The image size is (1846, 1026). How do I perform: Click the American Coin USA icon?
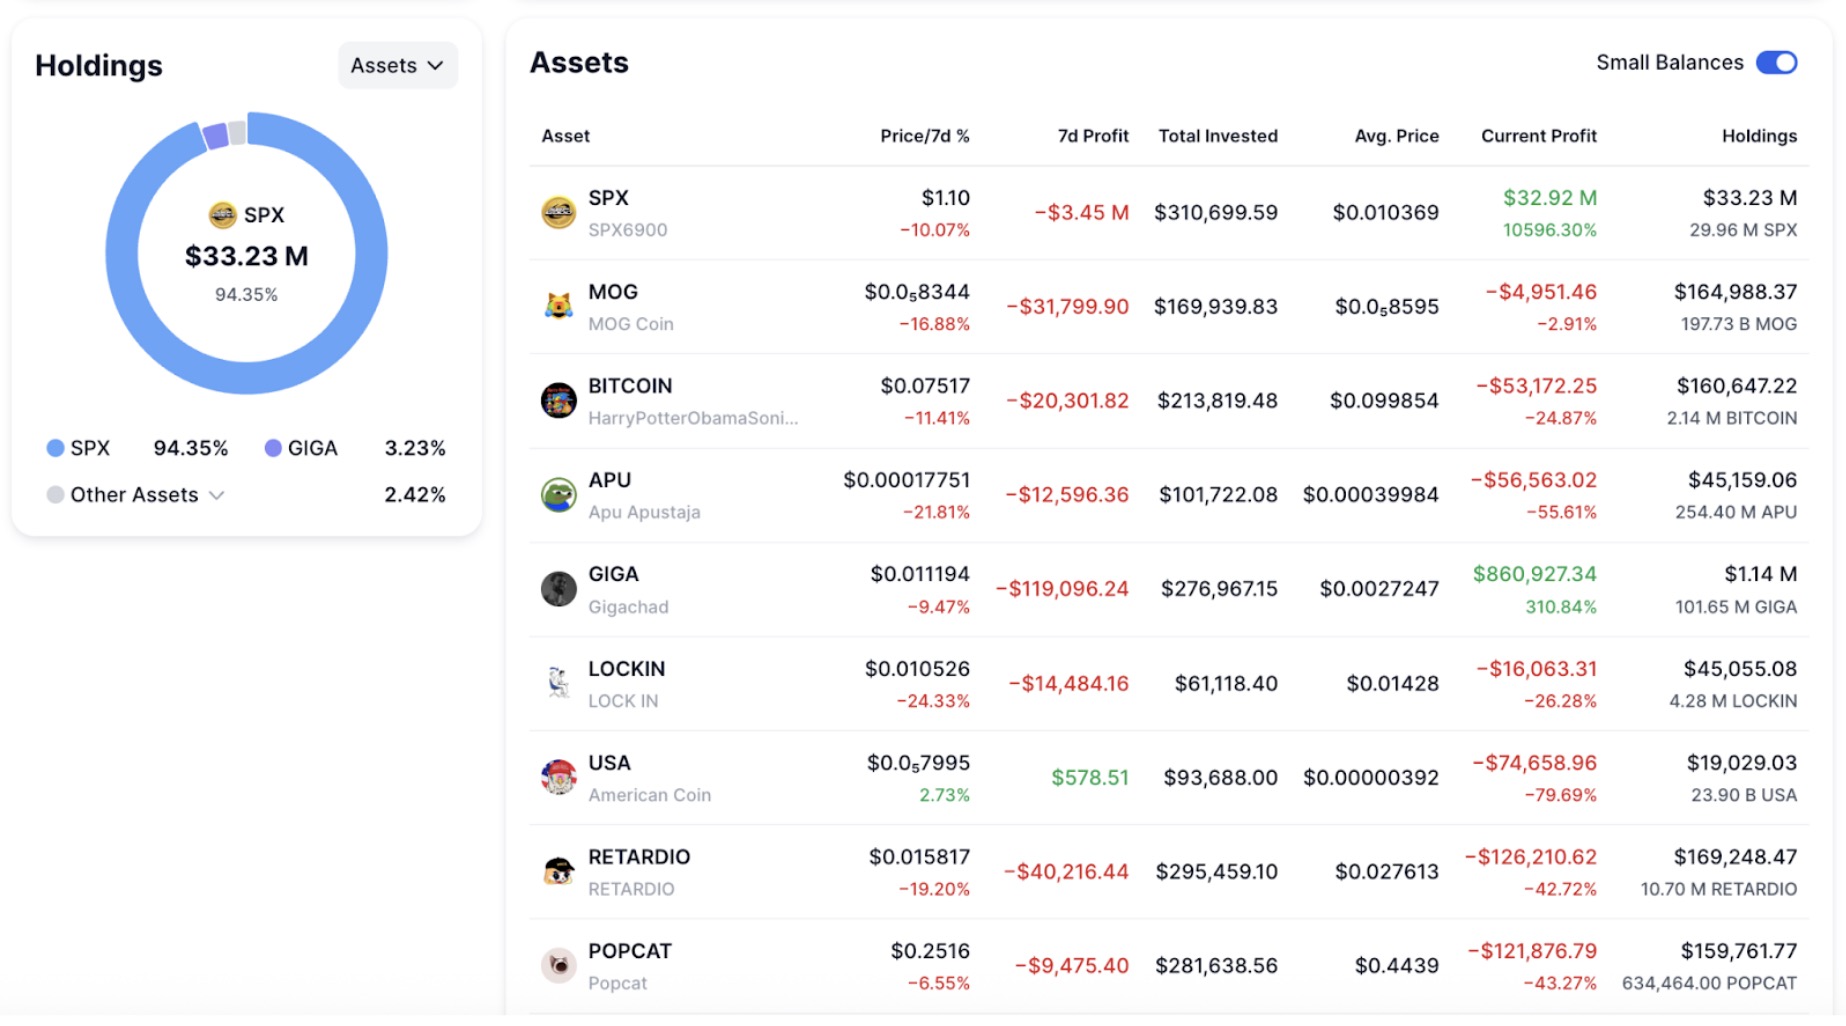559,777
